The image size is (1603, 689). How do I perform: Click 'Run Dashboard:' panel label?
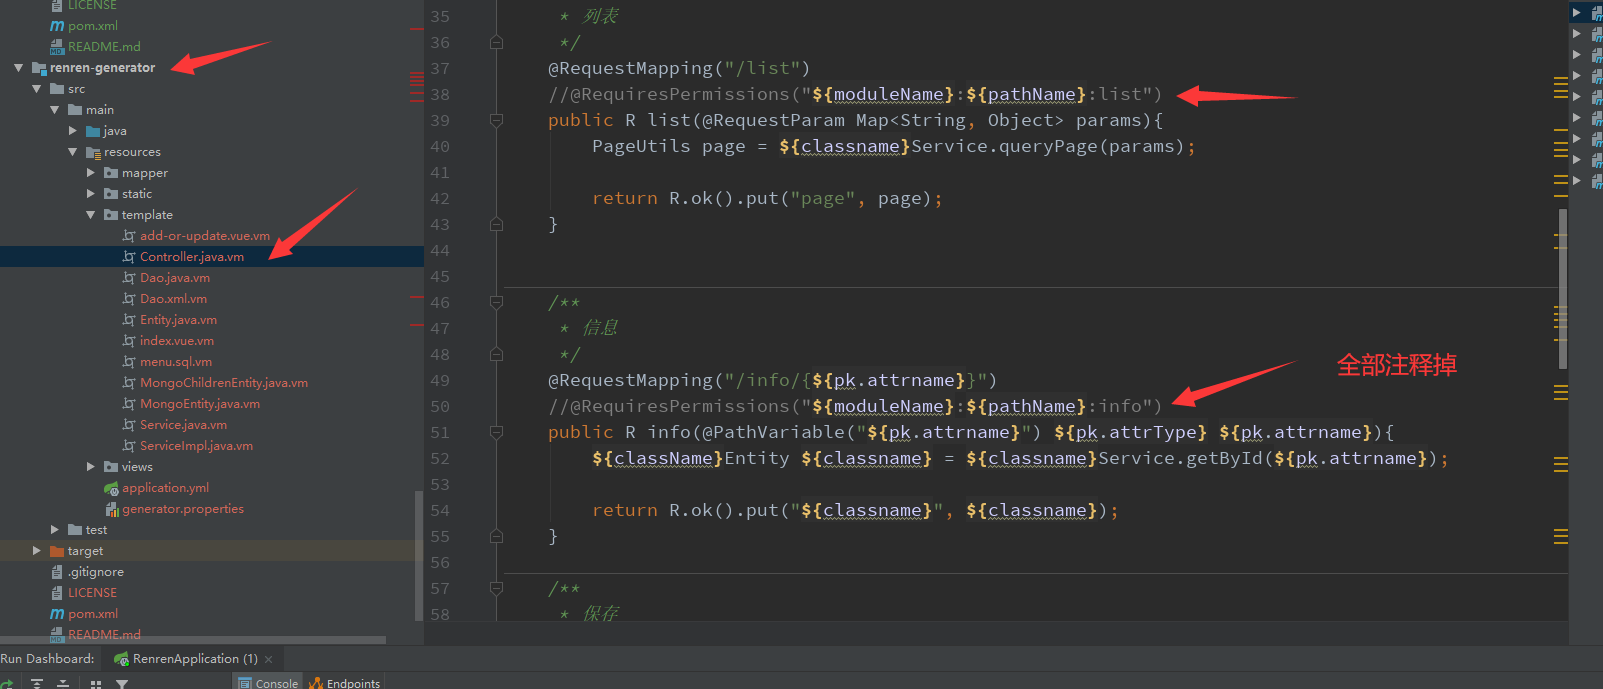tap(48, 659)
